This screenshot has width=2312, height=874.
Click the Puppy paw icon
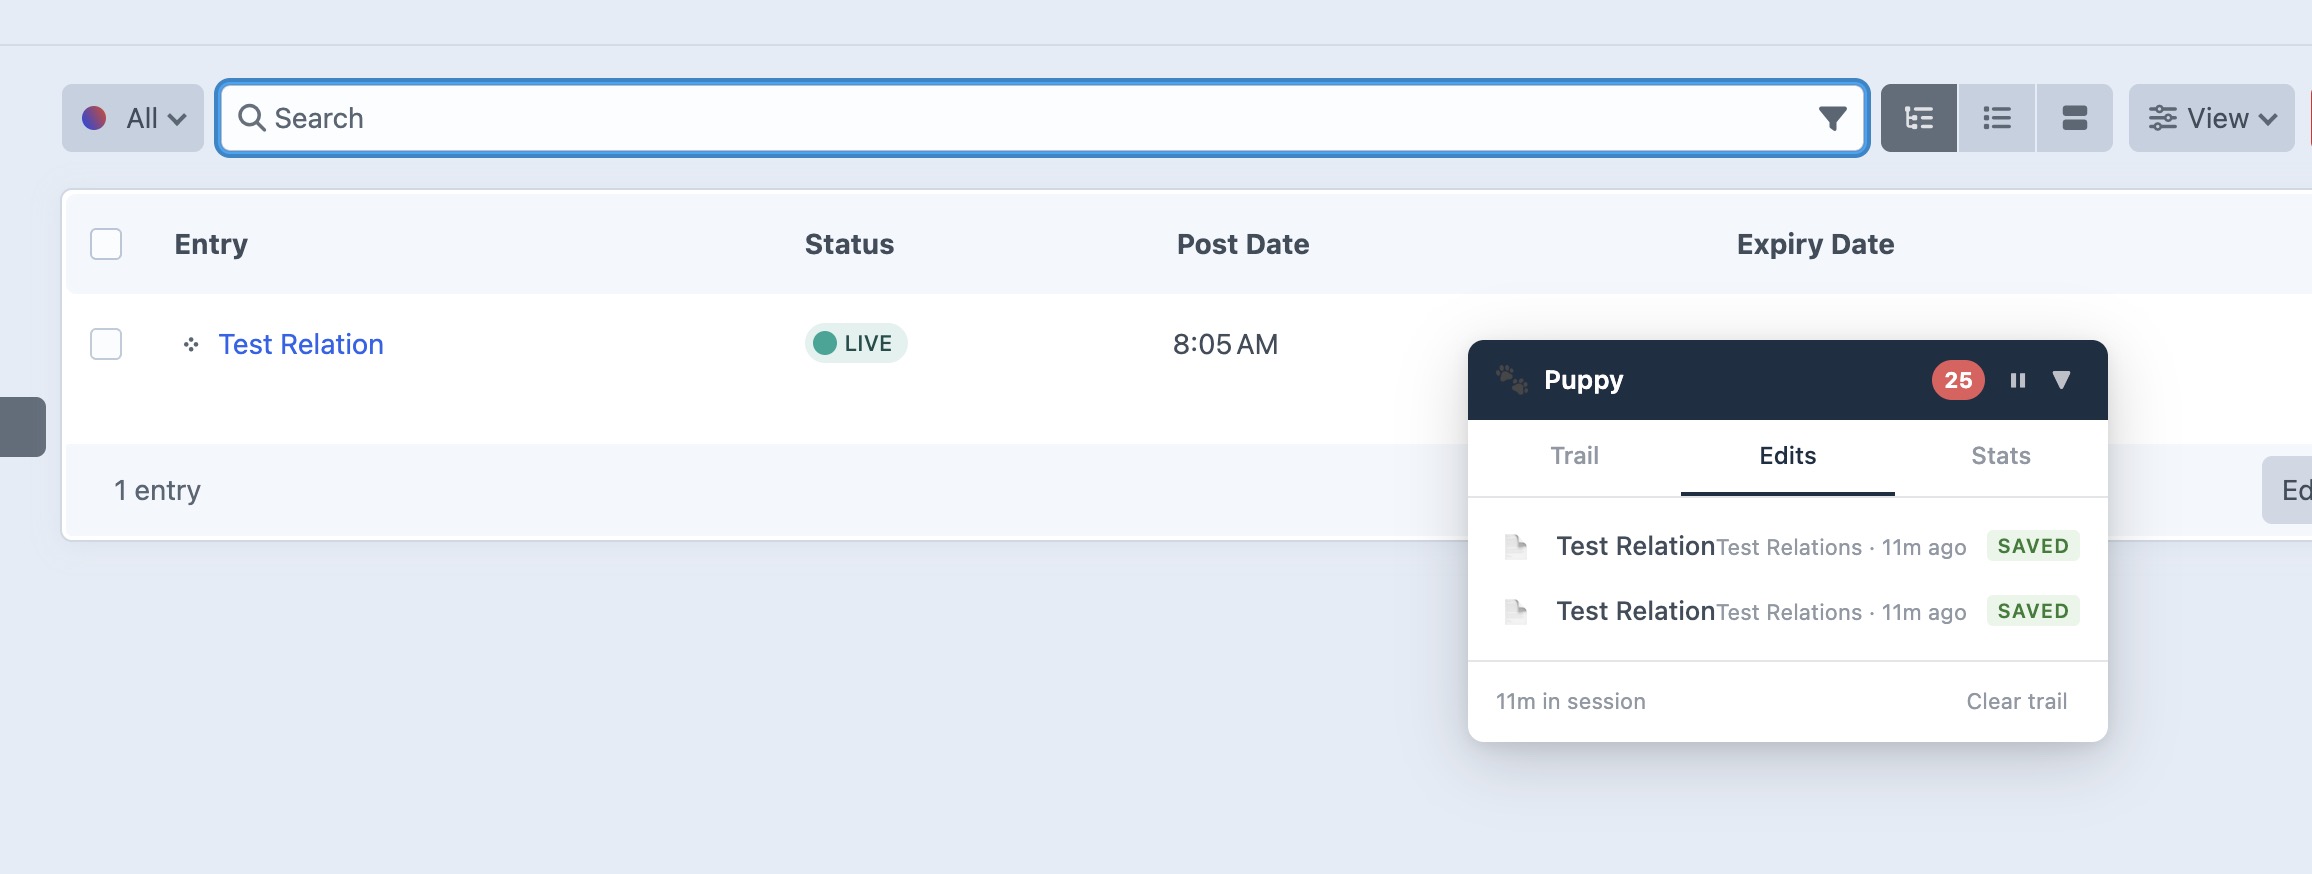coord(1512,380)
